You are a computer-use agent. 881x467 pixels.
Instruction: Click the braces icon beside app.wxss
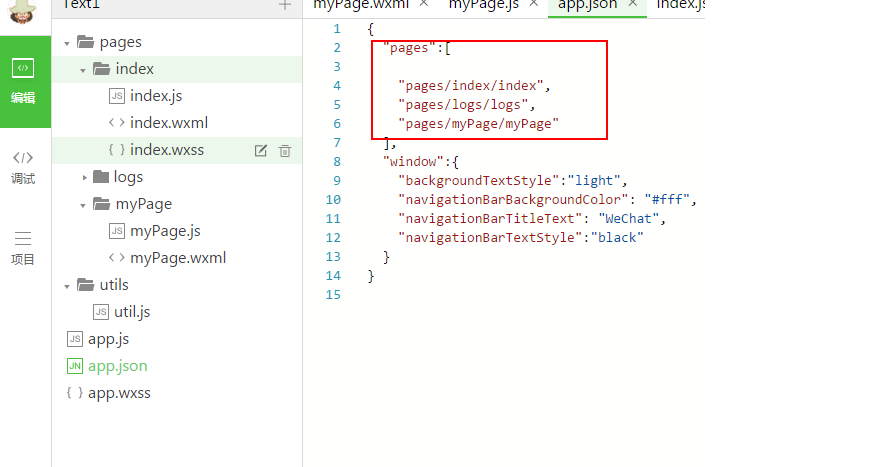pyautogui.click(x=75, y=392)
